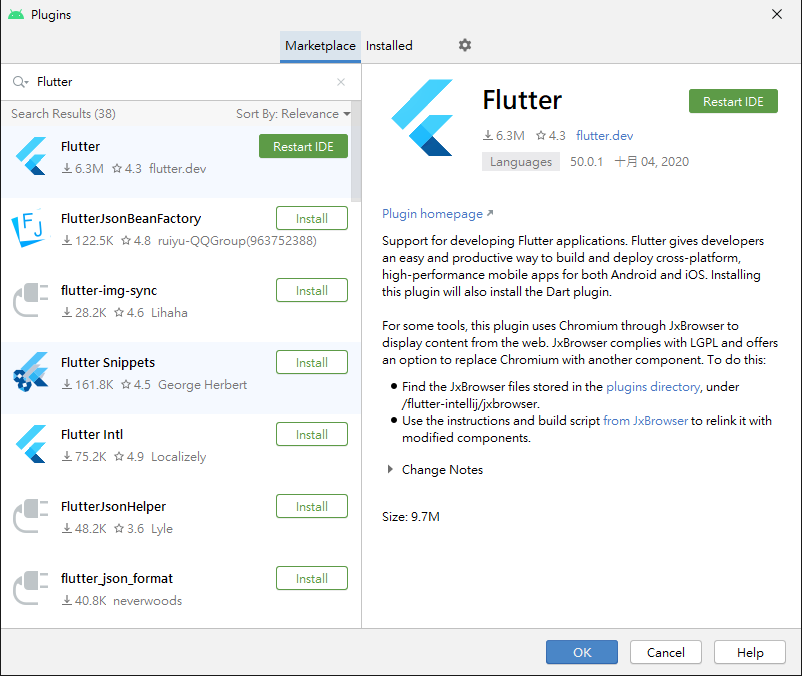This screenshot has height=676, width=802.
Task: Open the flutter.dev link in details
Action: pos(605,136)
